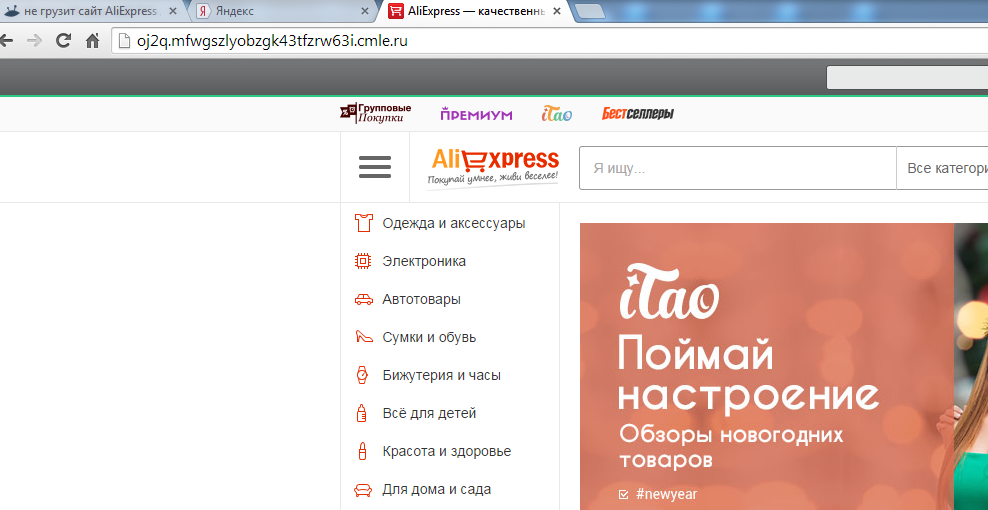Click the electronics chip icon

363,261
